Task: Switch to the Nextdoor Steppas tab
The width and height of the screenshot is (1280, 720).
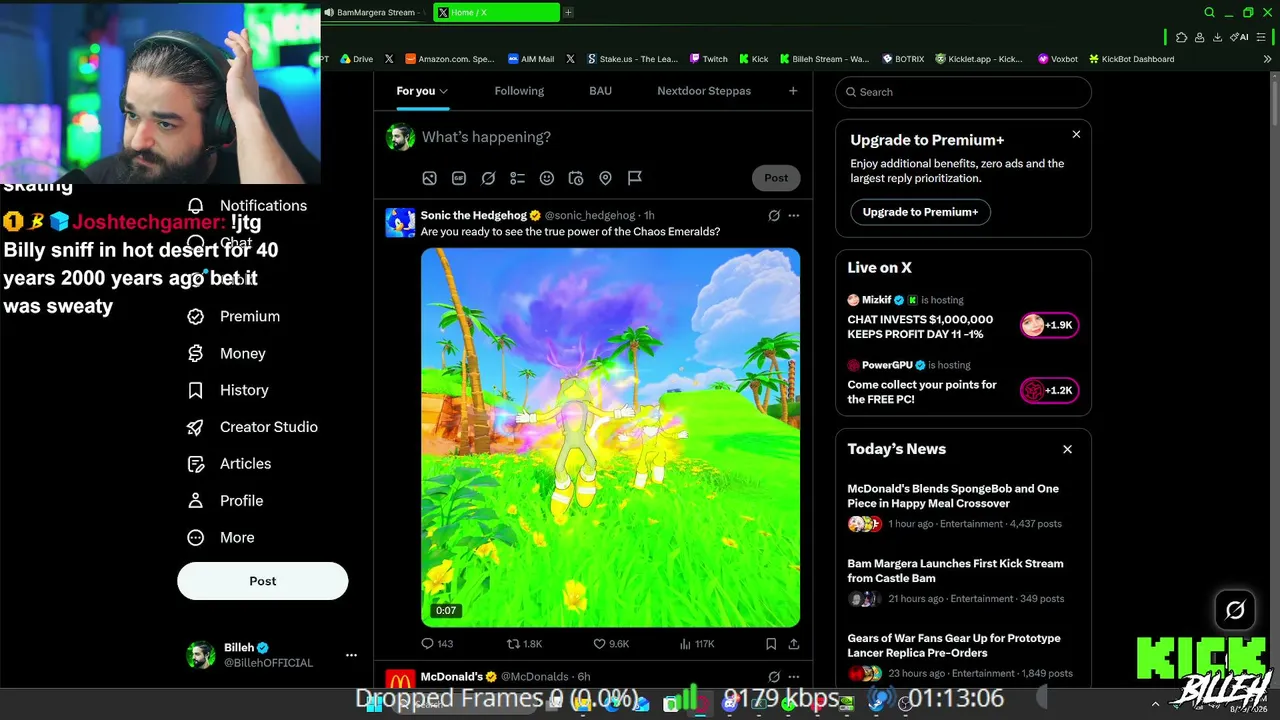Action: pos(704,91)
